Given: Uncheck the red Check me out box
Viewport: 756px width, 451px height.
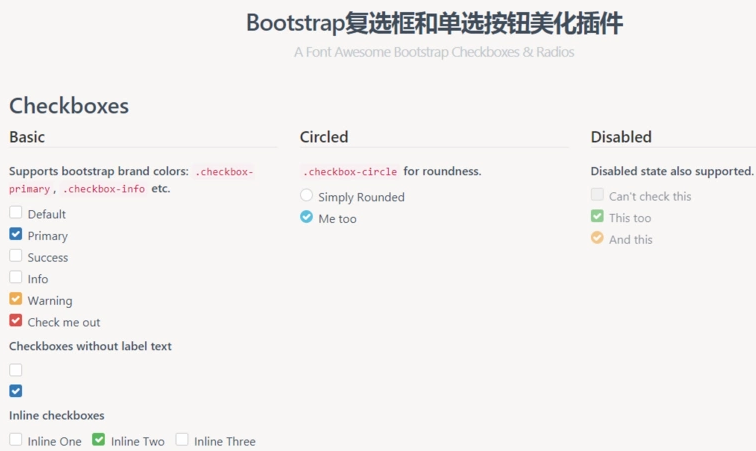Looking at the screenshot, I should [x=16, y=321].
